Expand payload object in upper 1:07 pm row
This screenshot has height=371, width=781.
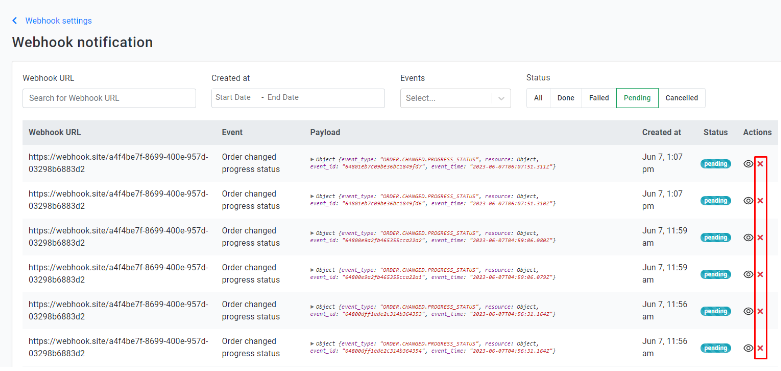pyautogui.click(x=312, y=159)
